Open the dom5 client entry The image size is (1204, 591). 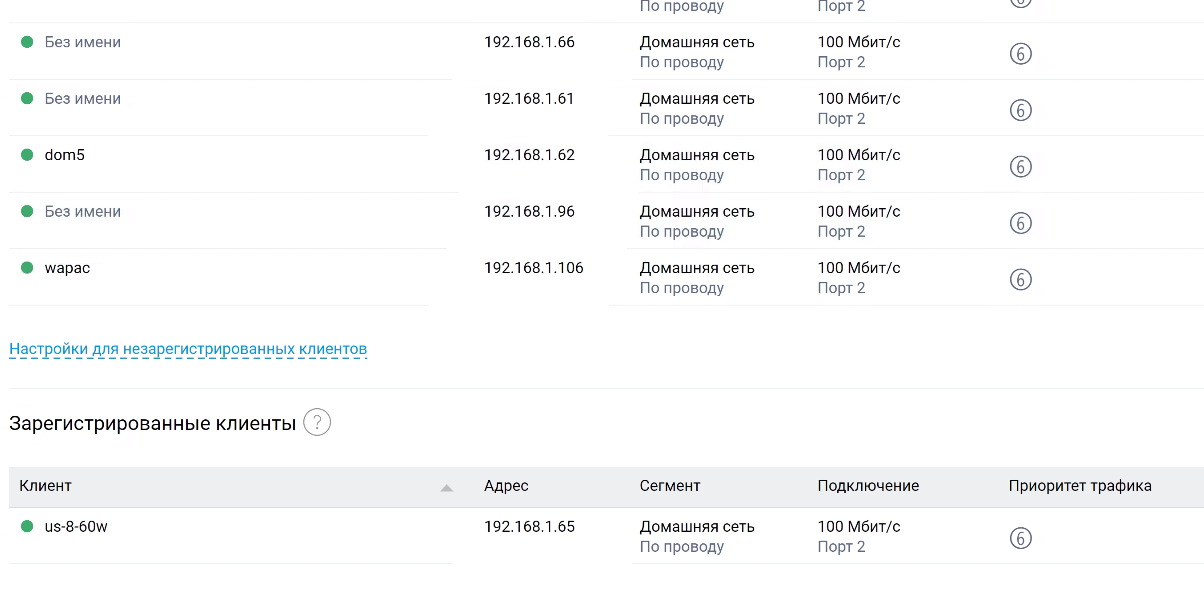(65, 155)
